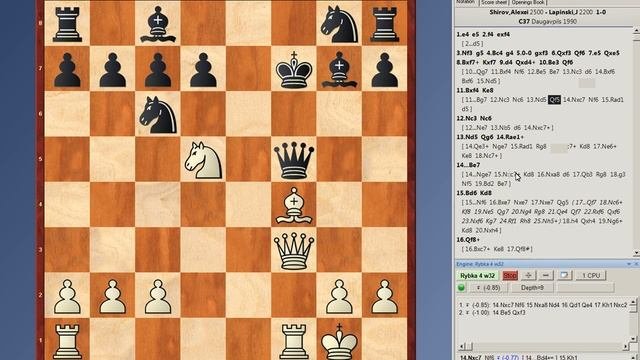The image size is (640, 360).
Task: Click engine line 2 with 14.Be5 Qxf3
Action: [x=492, y=313]
